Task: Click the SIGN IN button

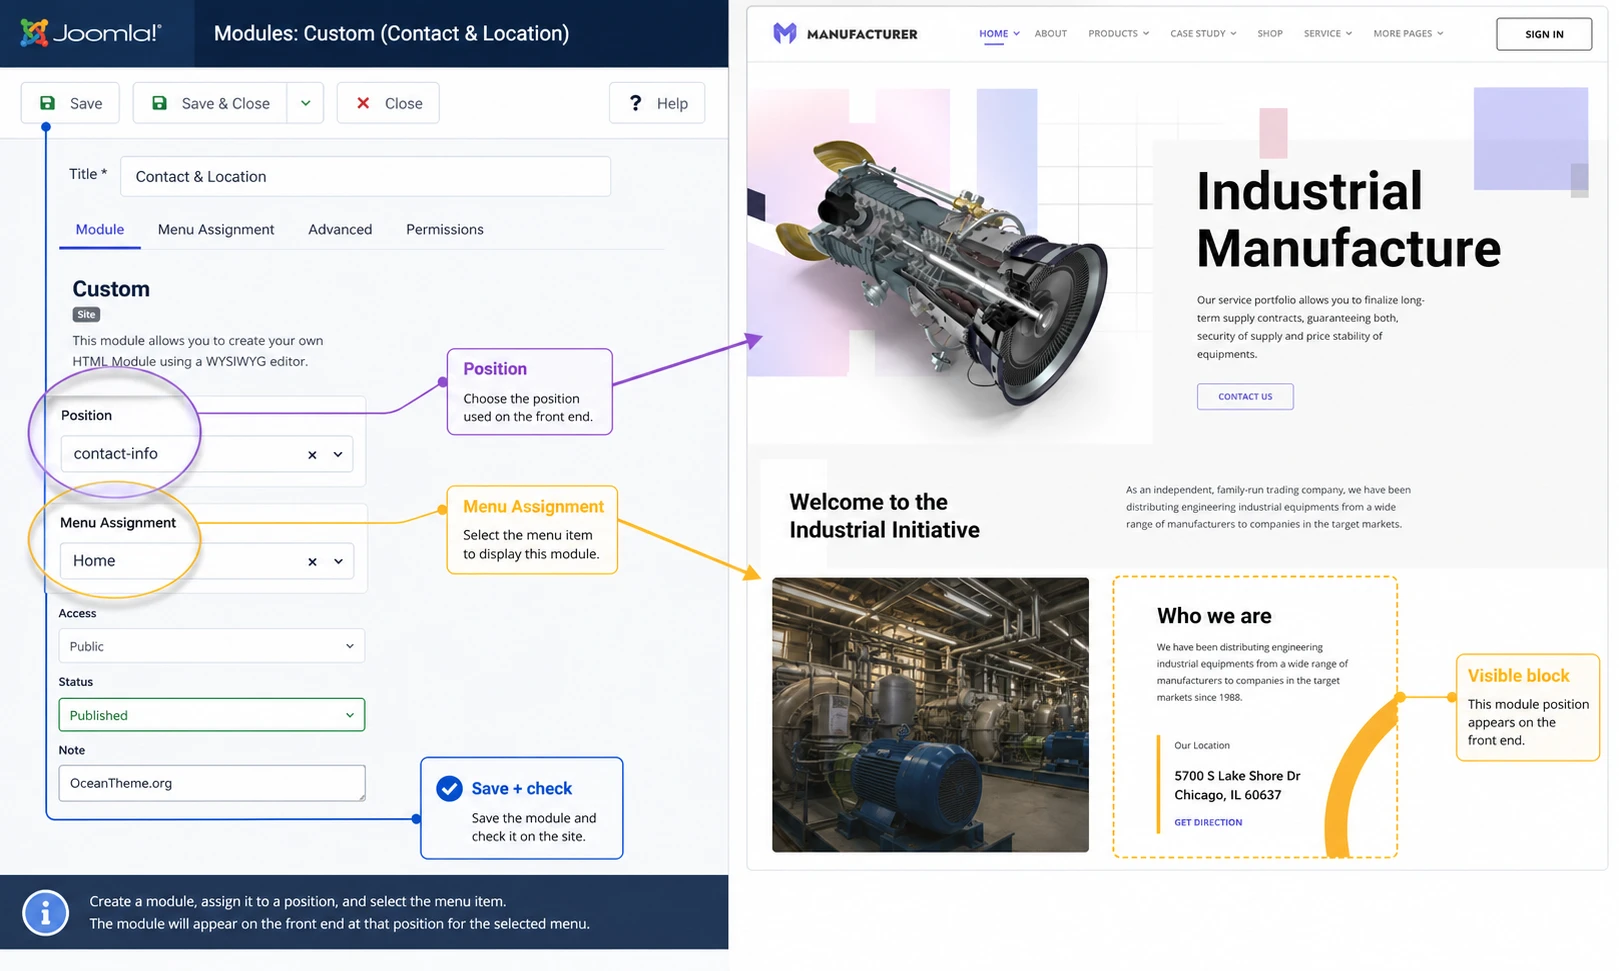Action: [x=1544, y=34]
